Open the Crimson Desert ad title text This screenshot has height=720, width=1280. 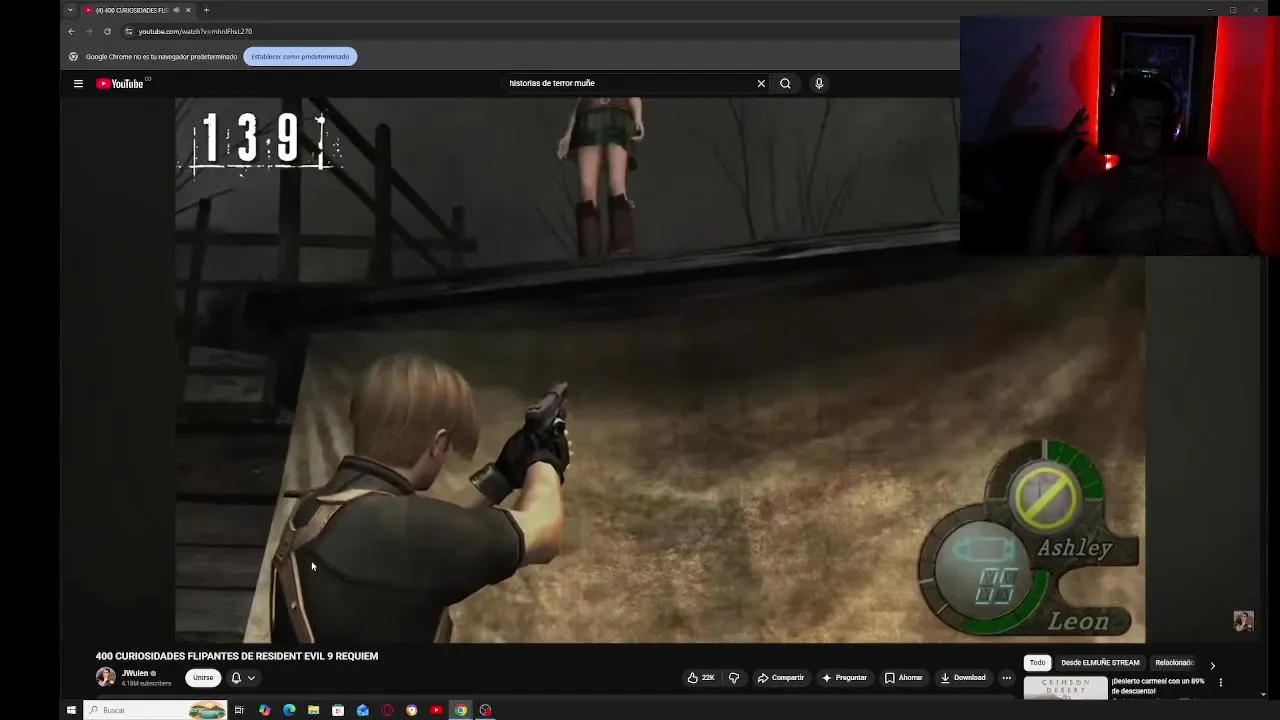click(1158, 686)
